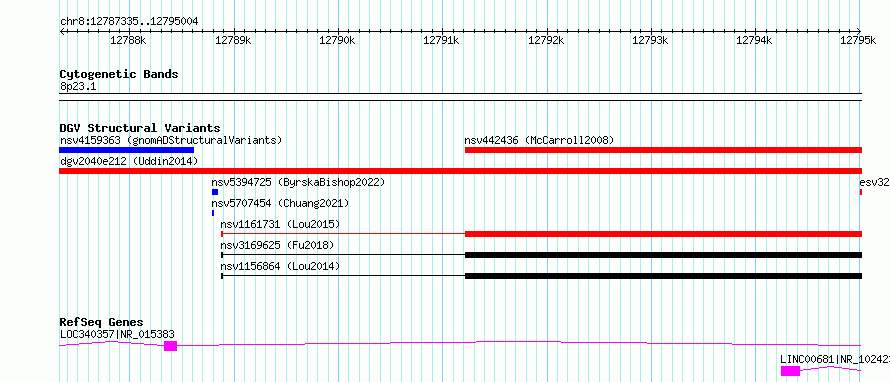Click the Cytogenetic Bands track title
The image size is (890, 382).
pyautogui.click(x=119, y=74)
